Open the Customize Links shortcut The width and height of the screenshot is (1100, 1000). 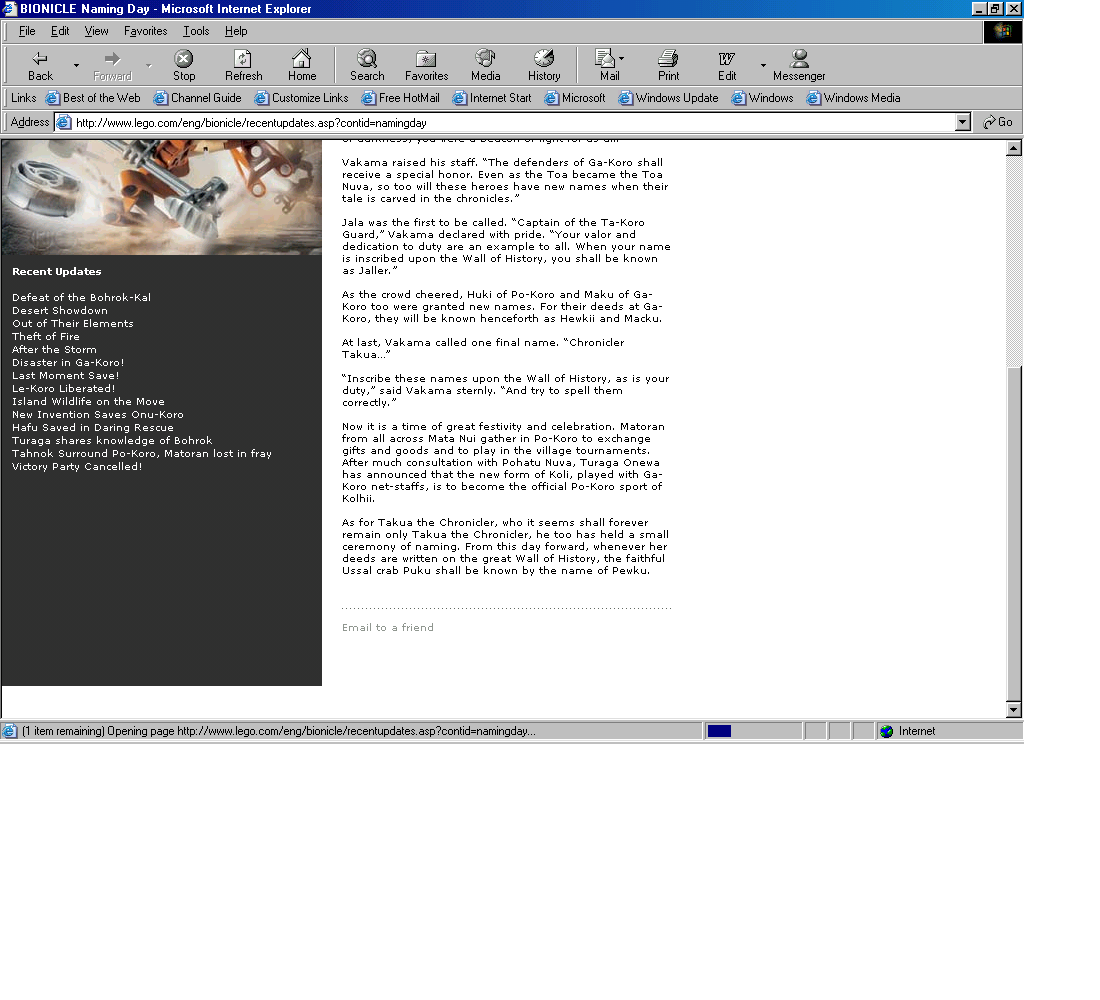[x=302, y=98]
